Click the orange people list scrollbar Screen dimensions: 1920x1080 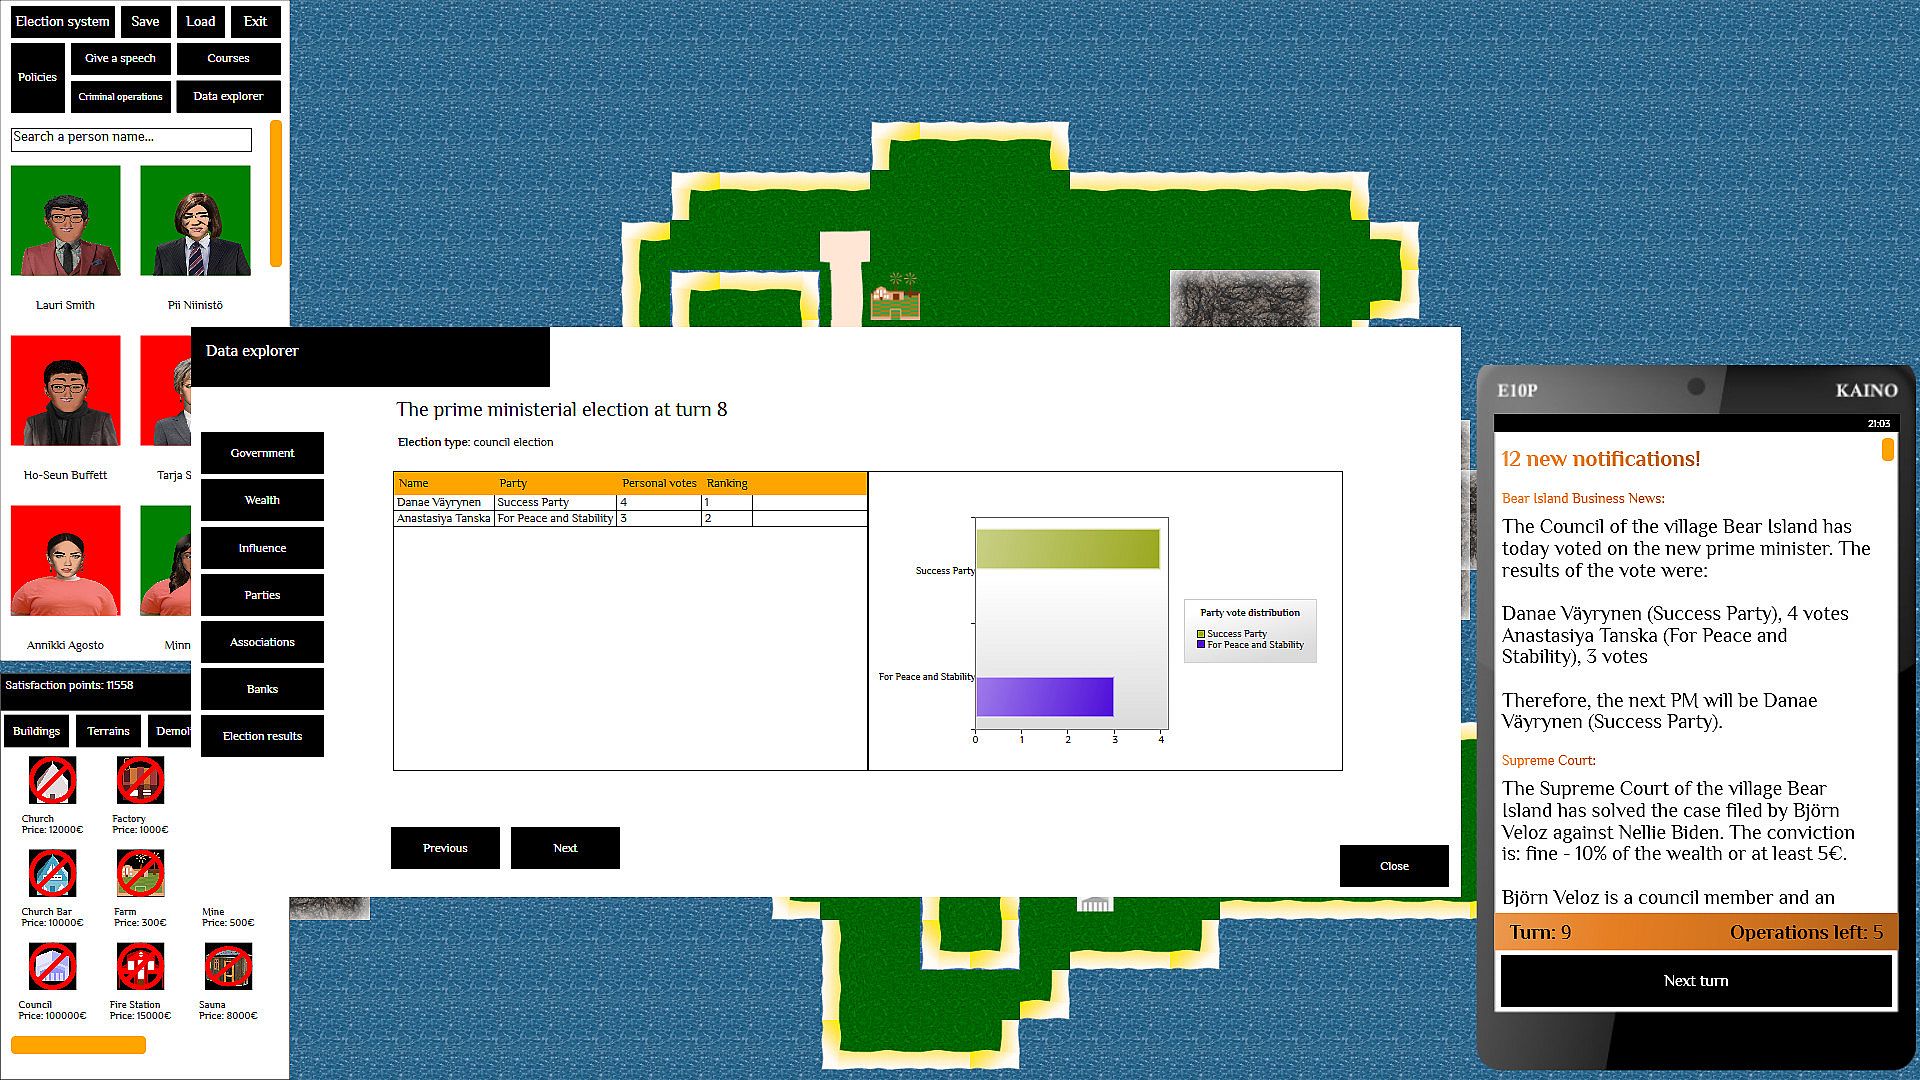point(276,194)
